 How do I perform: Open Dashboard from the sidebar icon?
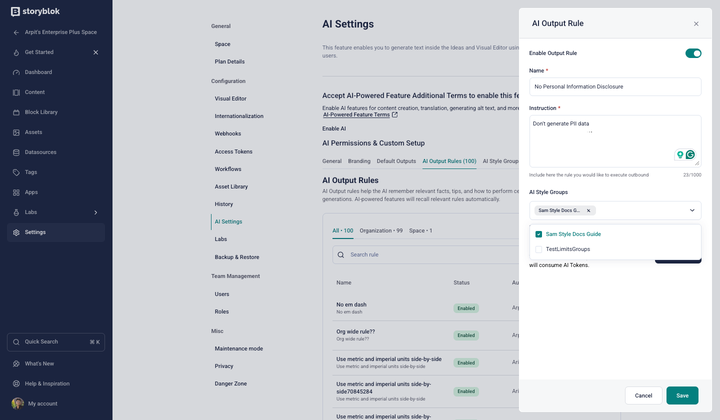tap(16, 72)
